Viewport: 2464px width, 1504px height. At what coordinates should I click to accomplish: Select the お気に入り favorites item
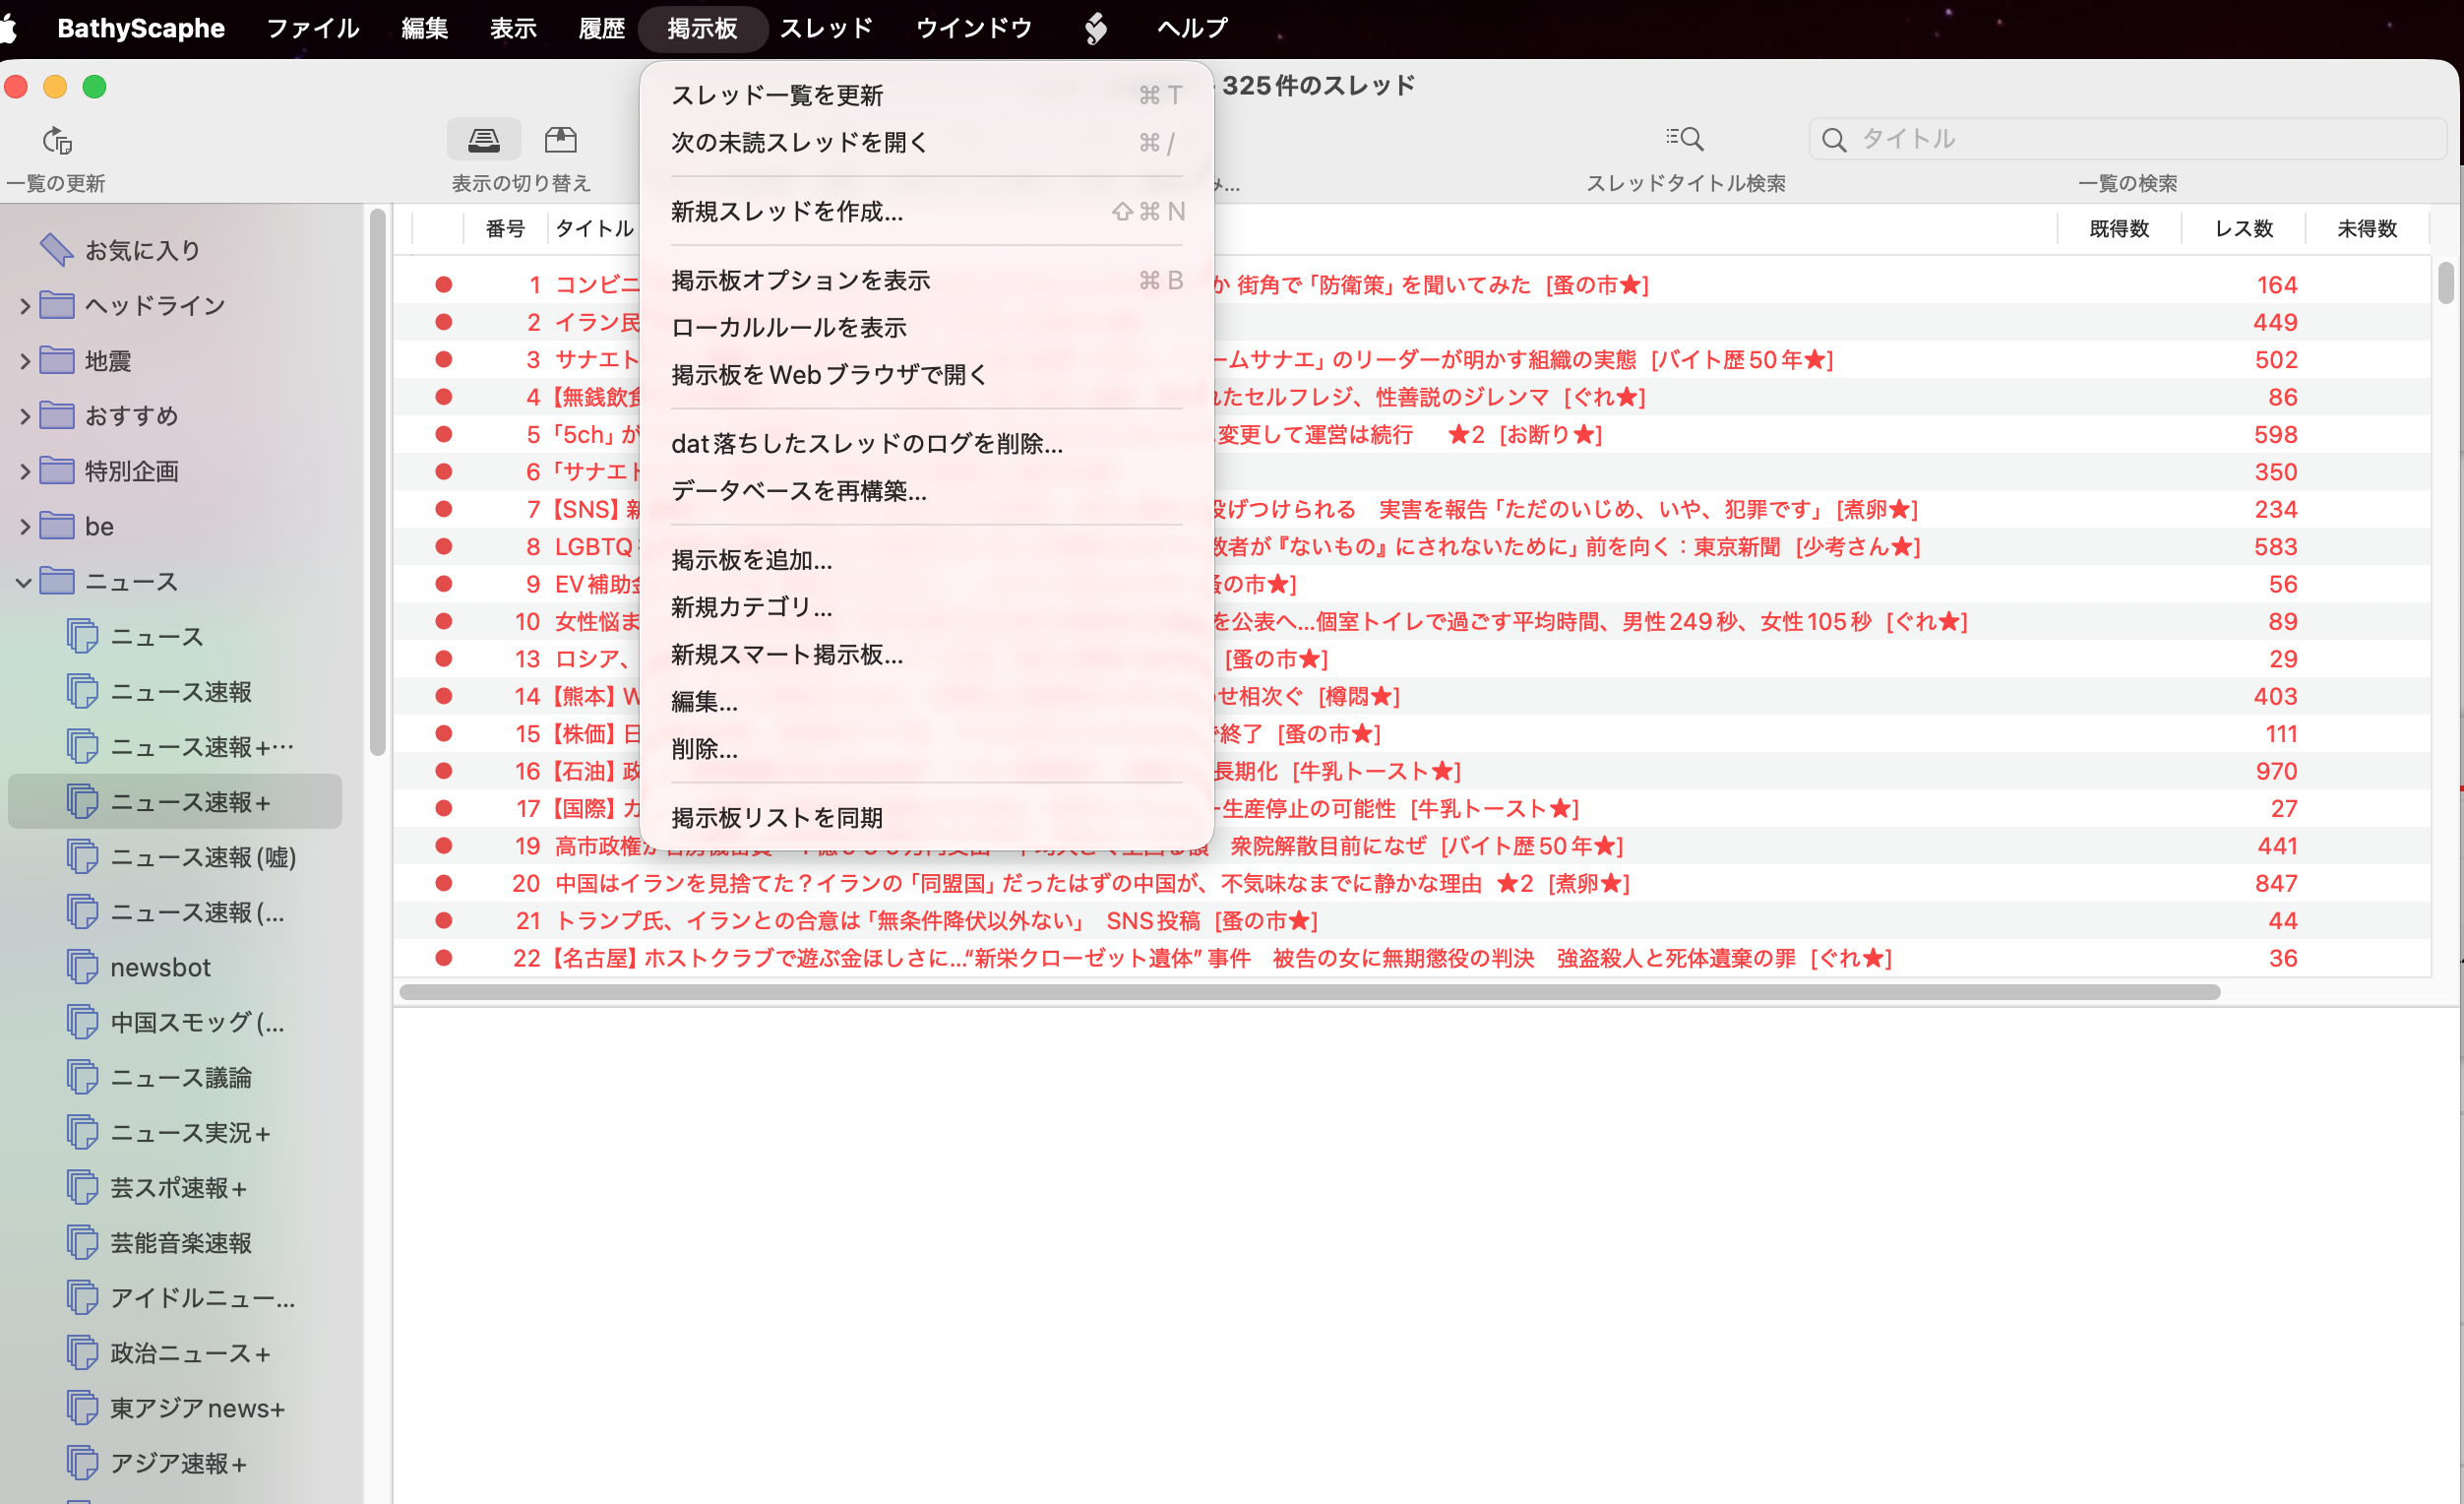click(141, 250)
